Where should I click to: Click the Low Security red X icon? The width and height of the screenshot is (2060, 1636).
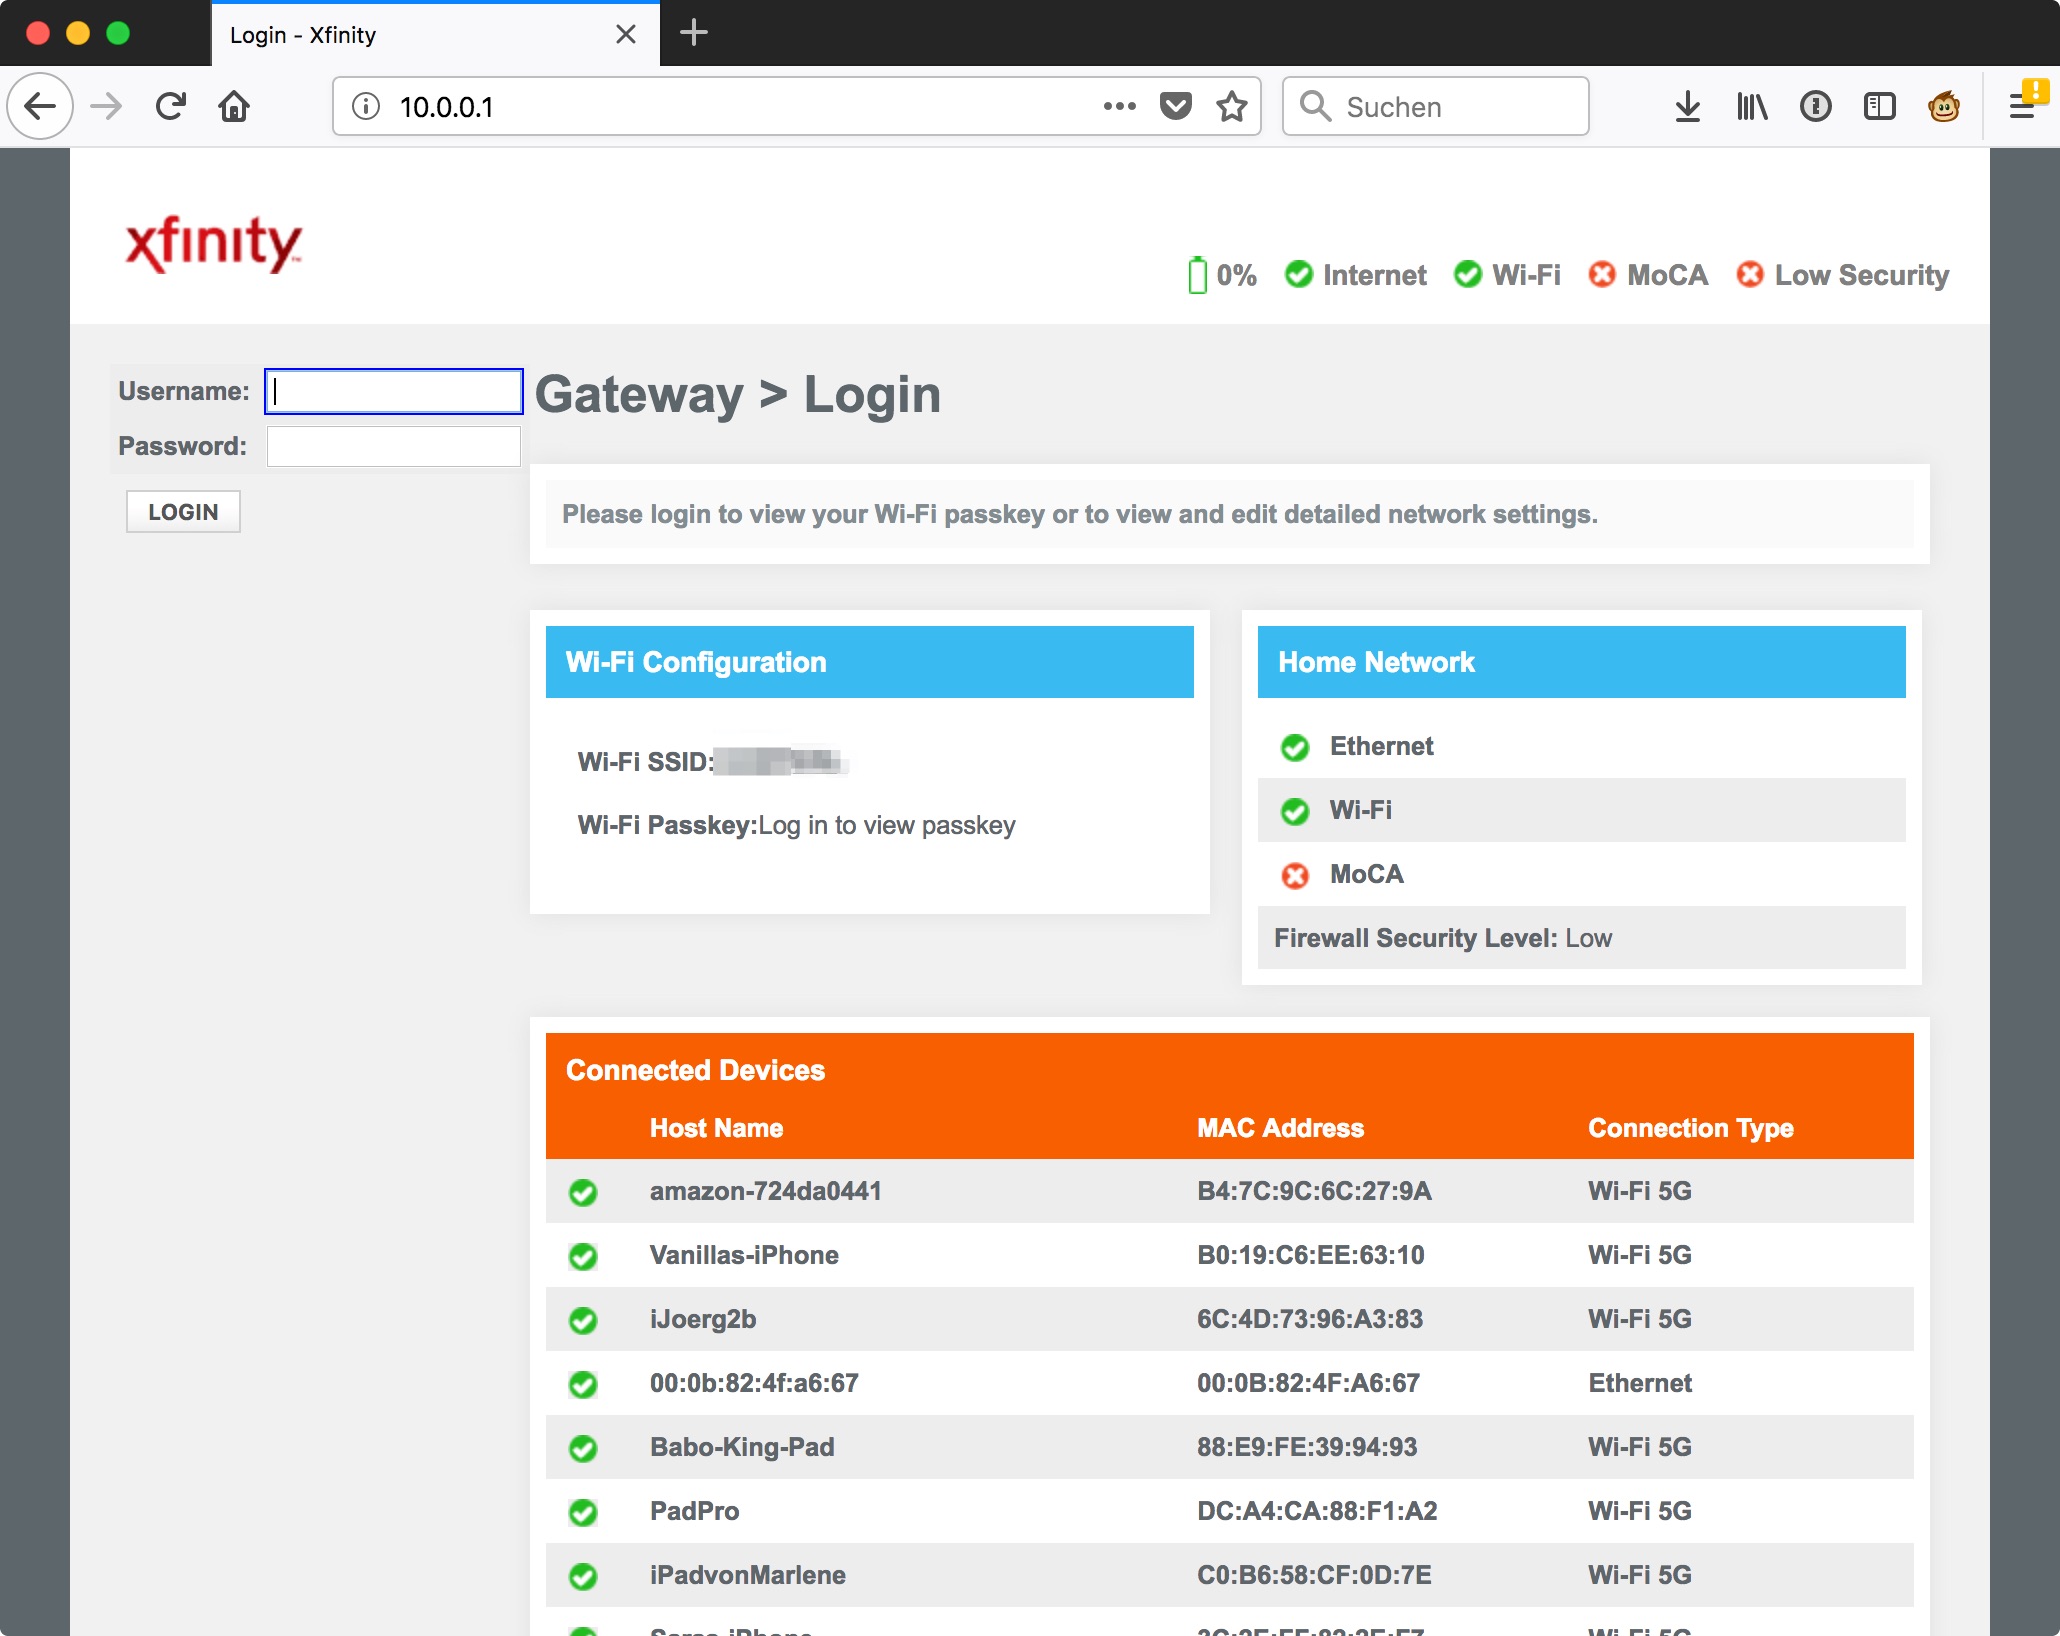click(1750, 274)
